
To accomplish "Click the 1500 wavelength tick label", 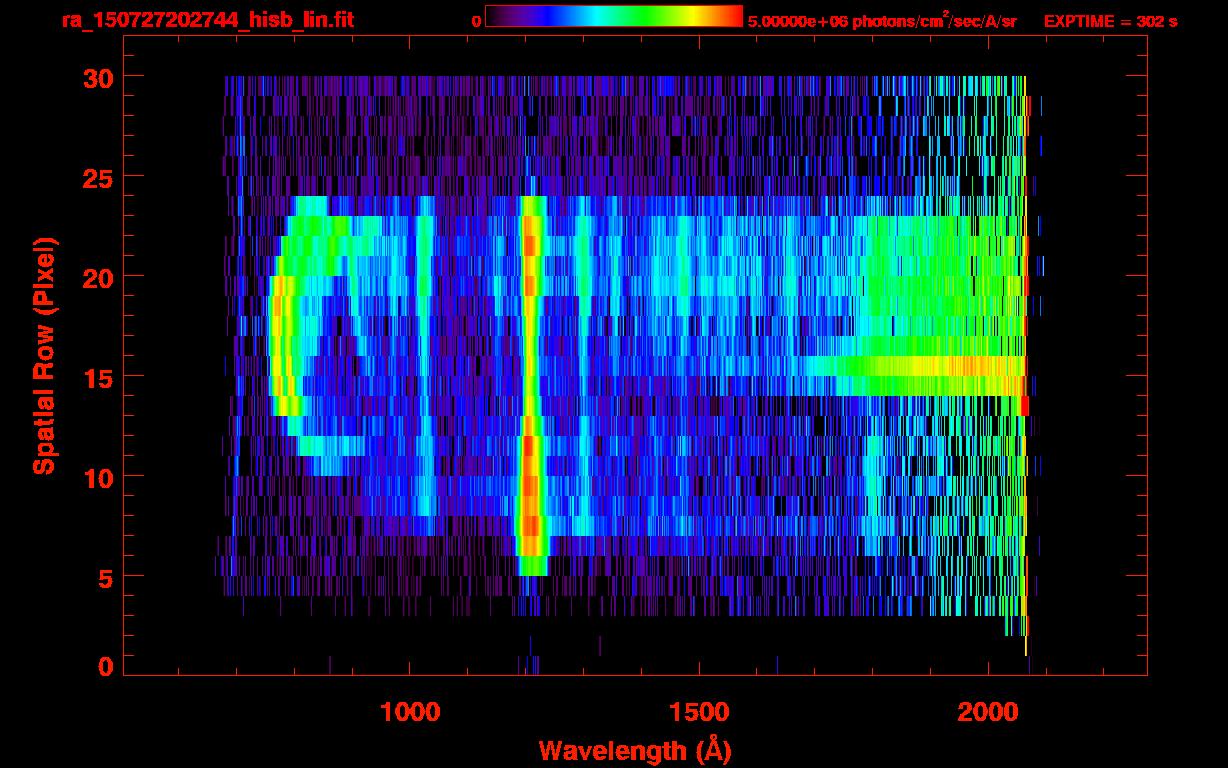I will tap(699, 712).
